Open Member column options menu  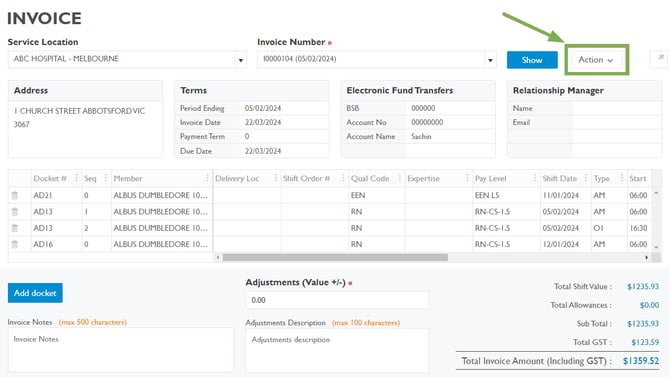click(207, 178)
